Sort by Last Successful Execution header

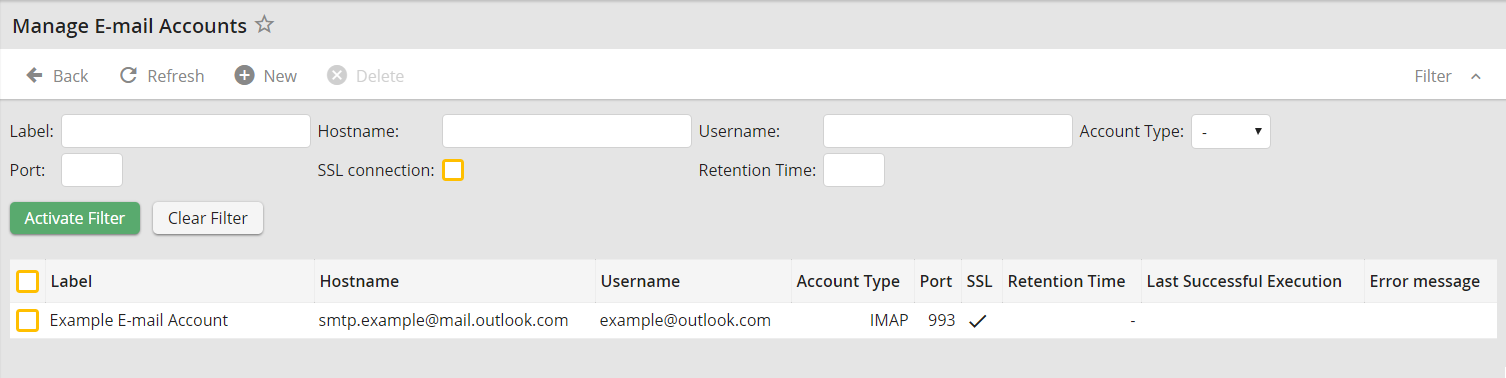coord(1244,282)
